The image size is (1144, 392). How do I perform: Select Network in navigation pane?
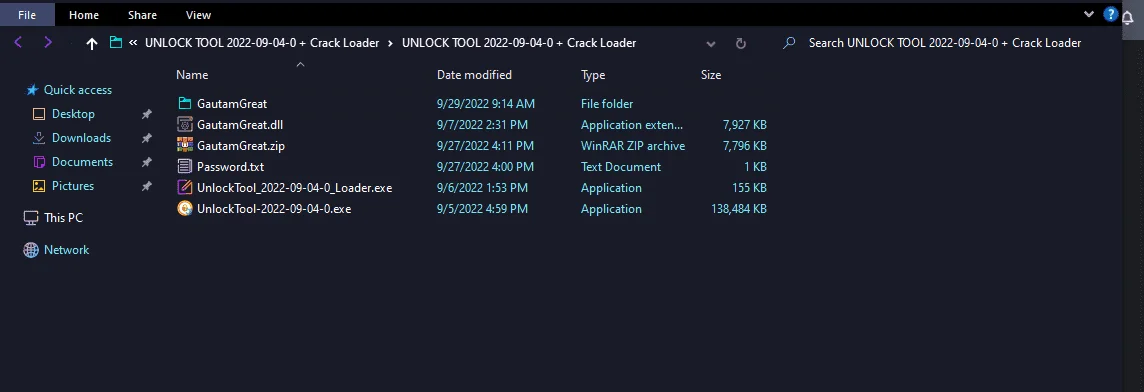click(66, 250)
